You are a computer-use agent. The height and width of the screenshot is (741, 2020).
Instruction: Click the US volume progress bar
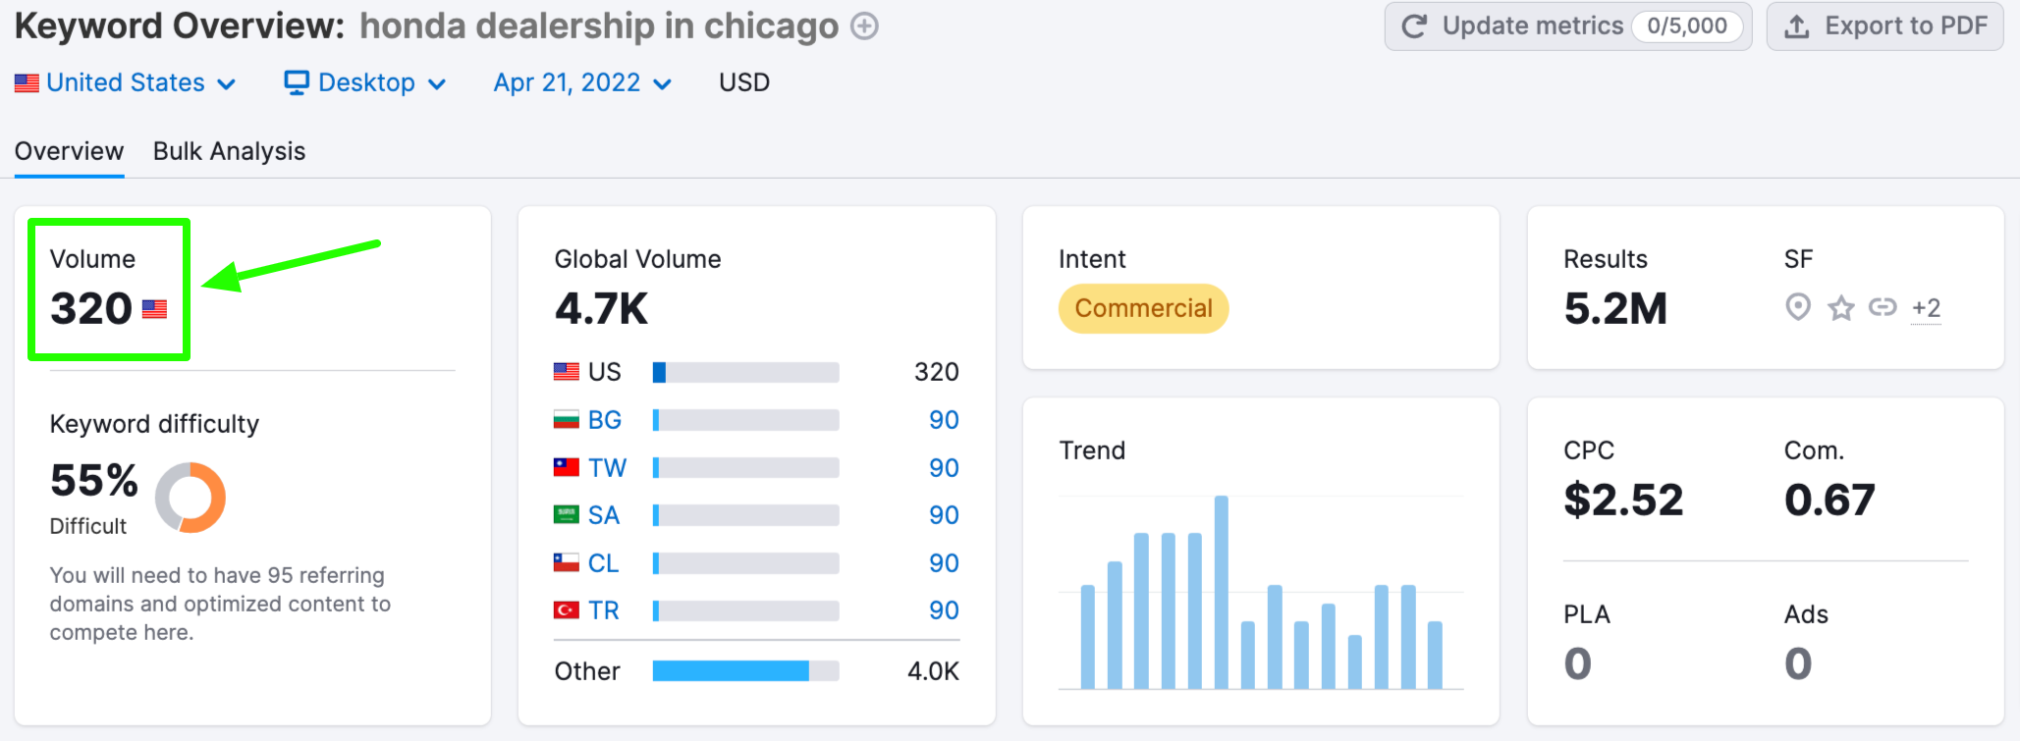point(746,372)
